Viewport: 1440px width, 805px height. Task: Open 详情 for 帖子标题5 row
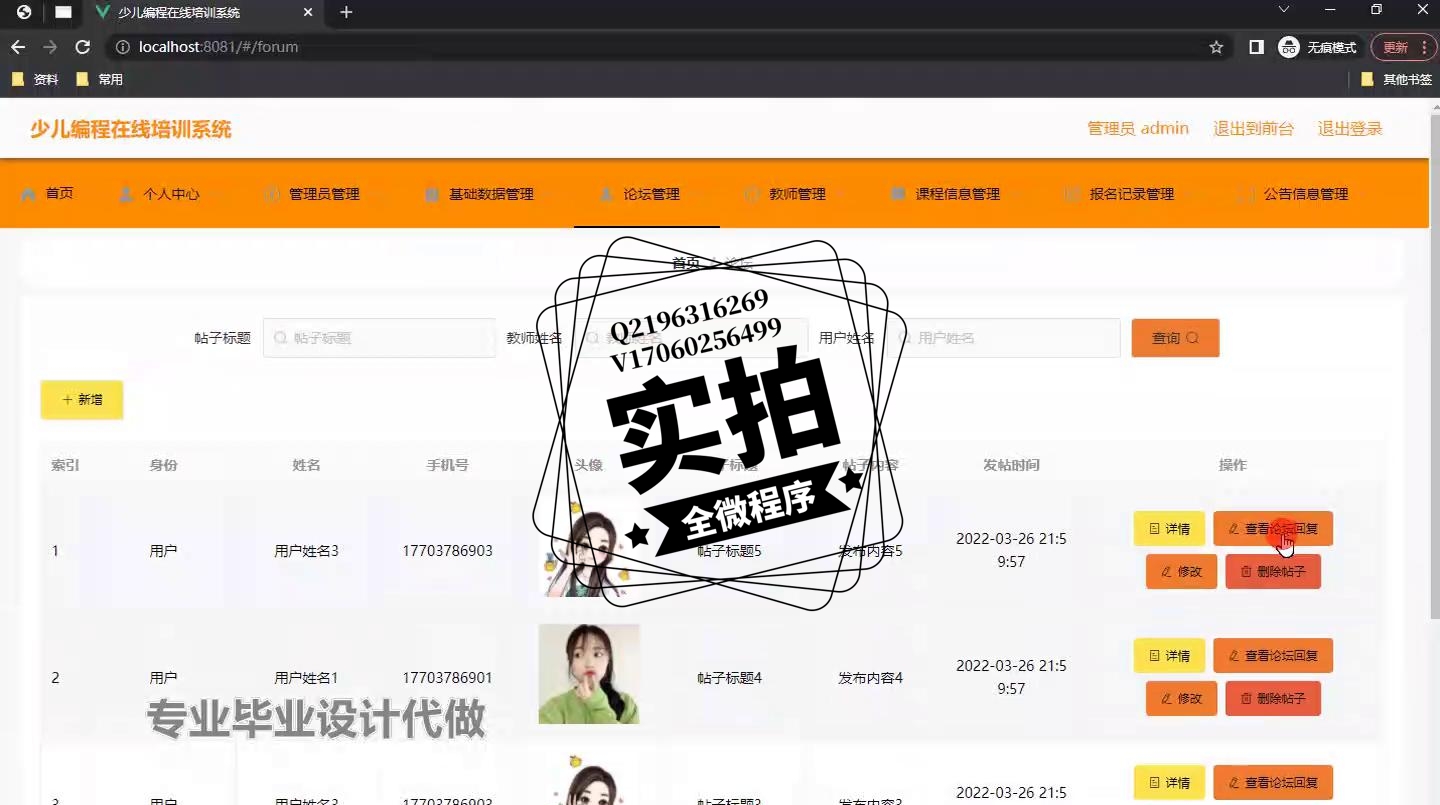[x=1169, y=529]
